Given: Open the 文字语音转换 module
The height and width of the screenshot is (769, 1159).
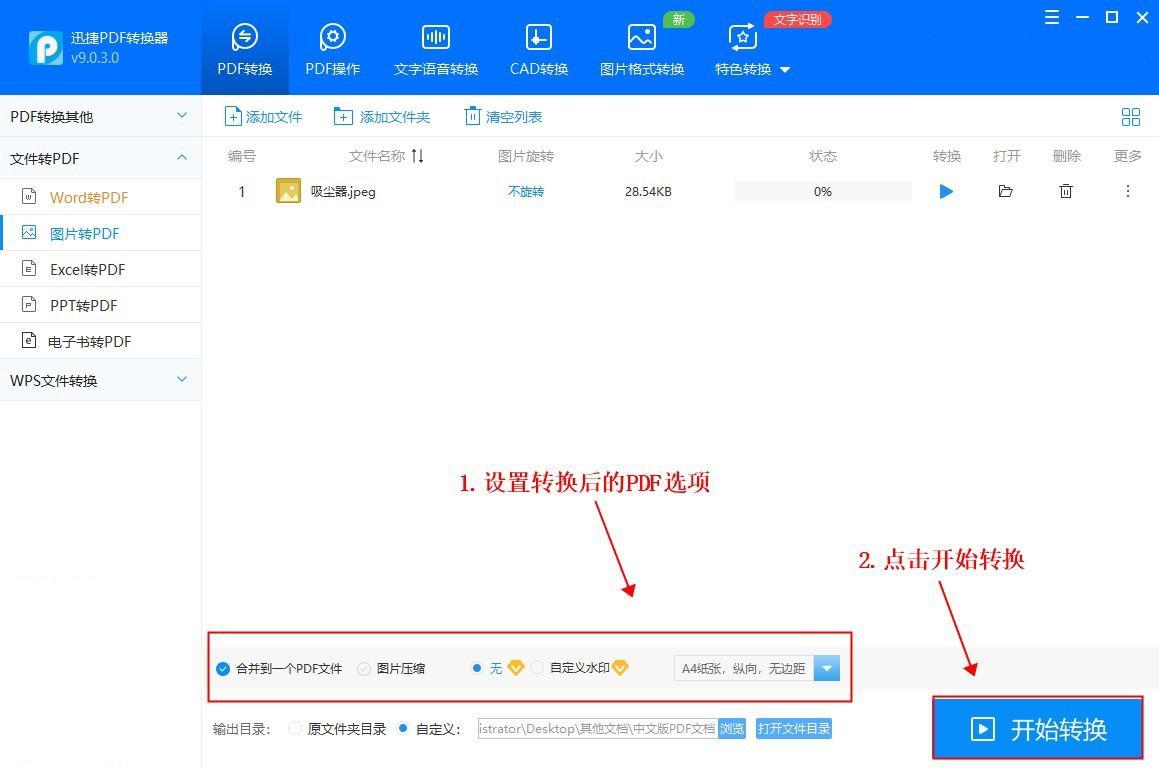Looking at the screenshot, I should pos(436,50).
